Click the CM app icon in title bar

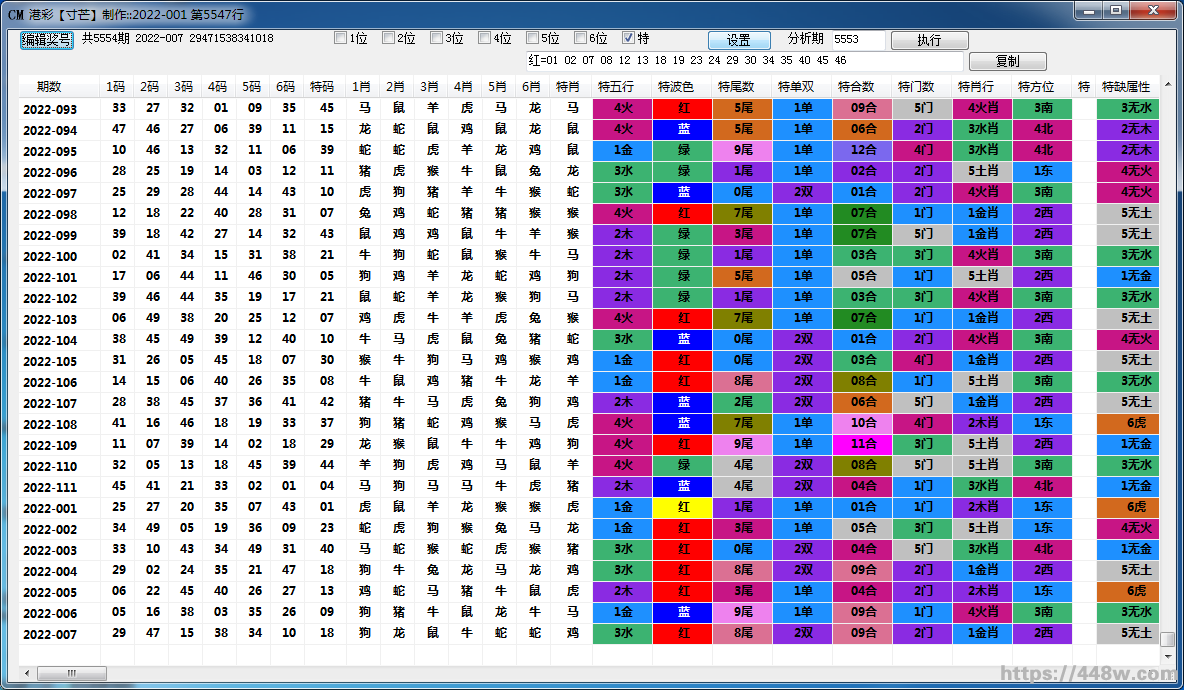pyautogui.click(x=14, y=14)
